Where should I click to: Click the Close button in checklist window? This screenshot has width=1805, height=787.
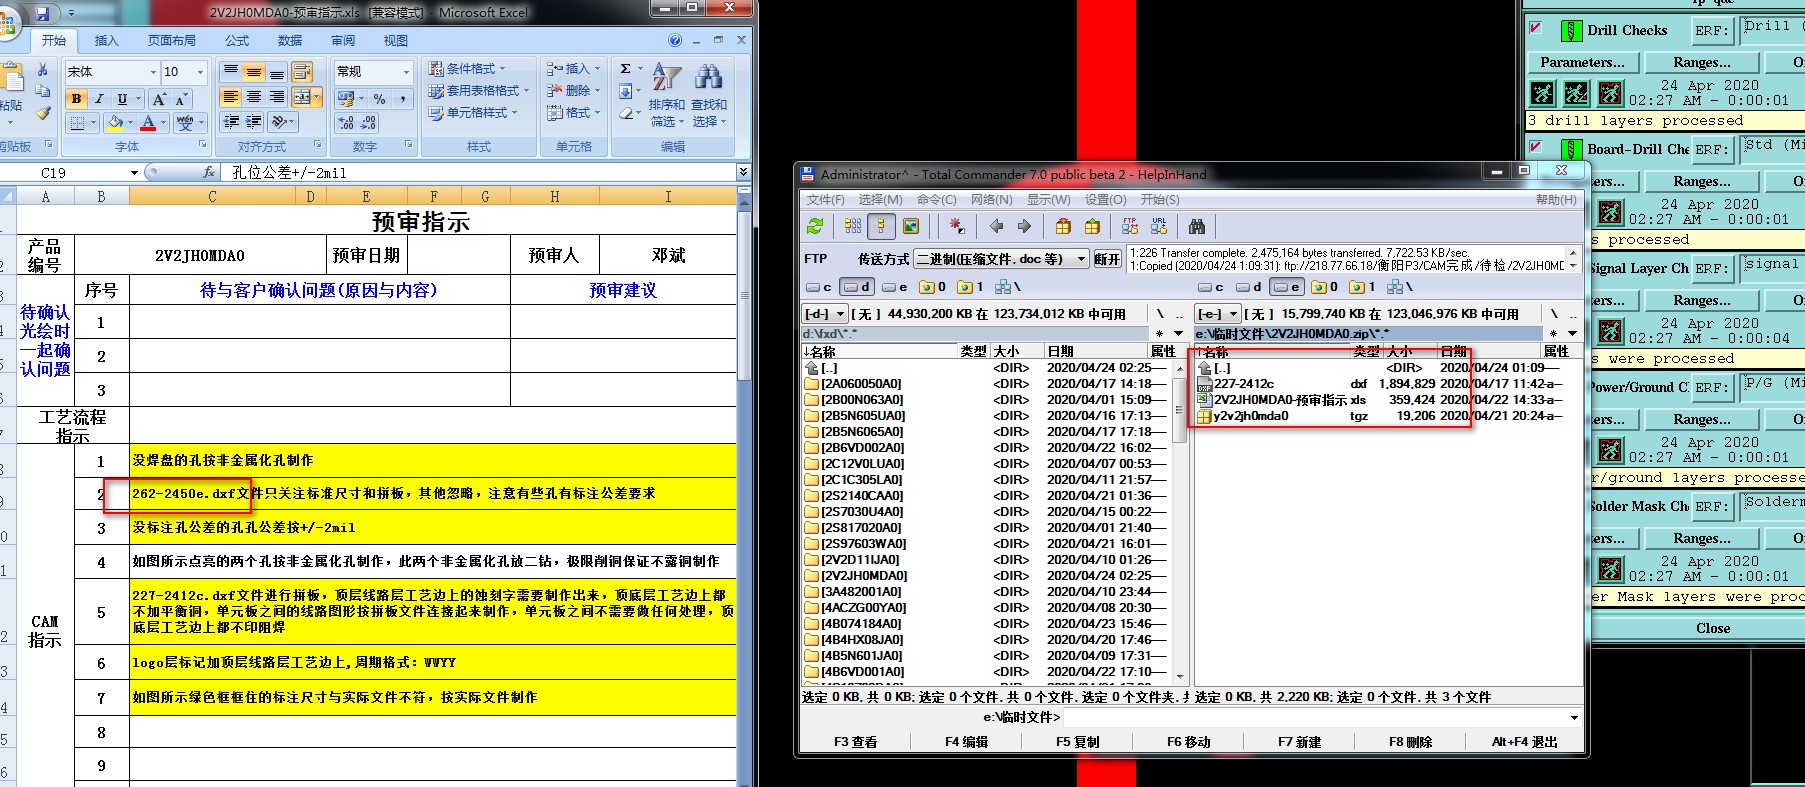point(1712,628)
